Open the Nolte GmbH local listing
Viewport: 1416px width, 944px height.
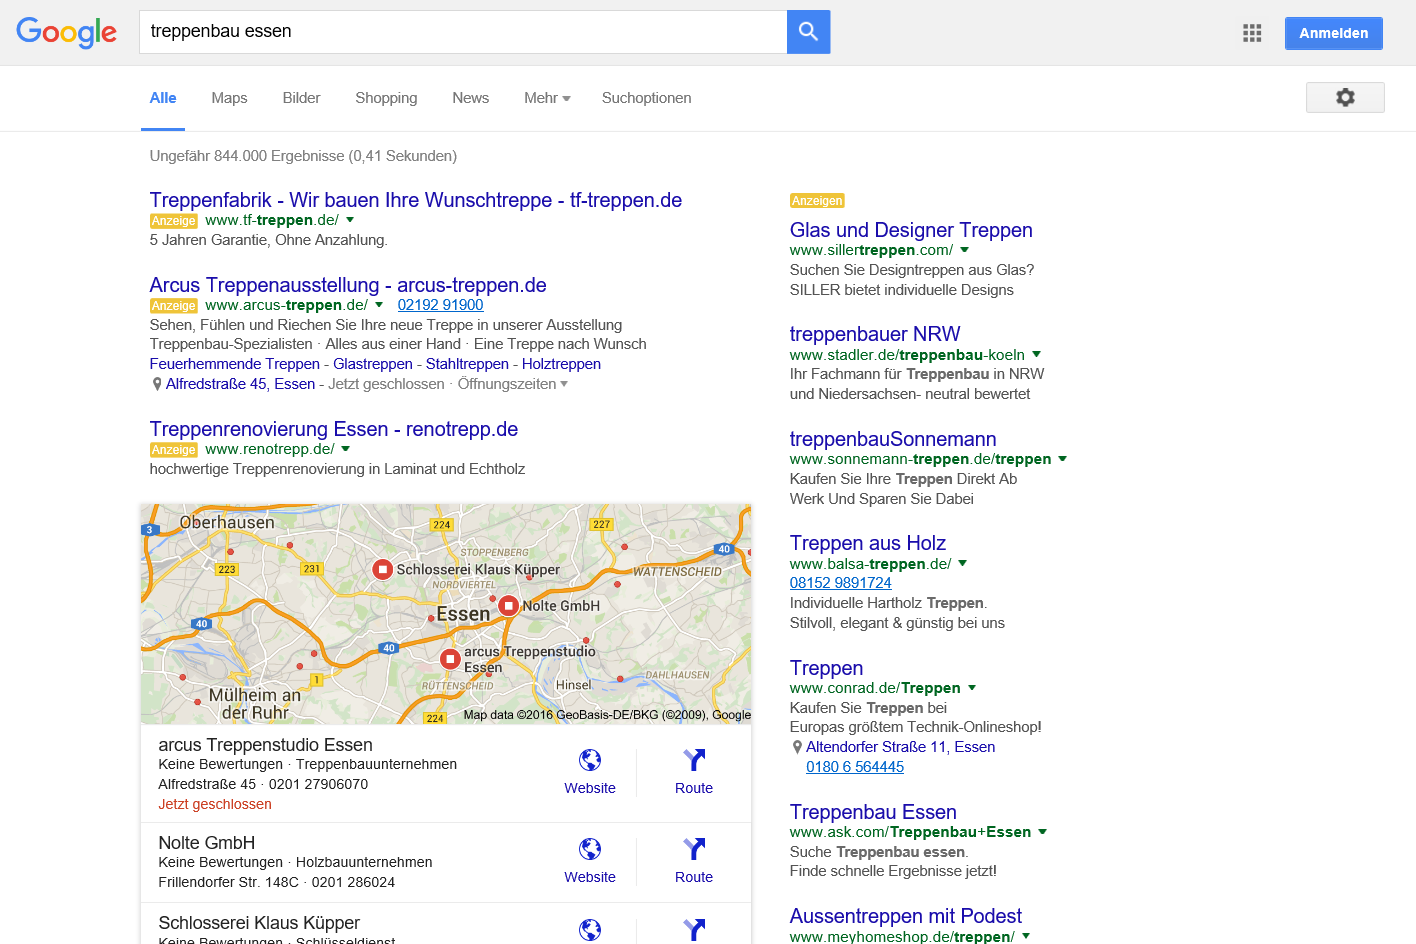coord(206,843)
